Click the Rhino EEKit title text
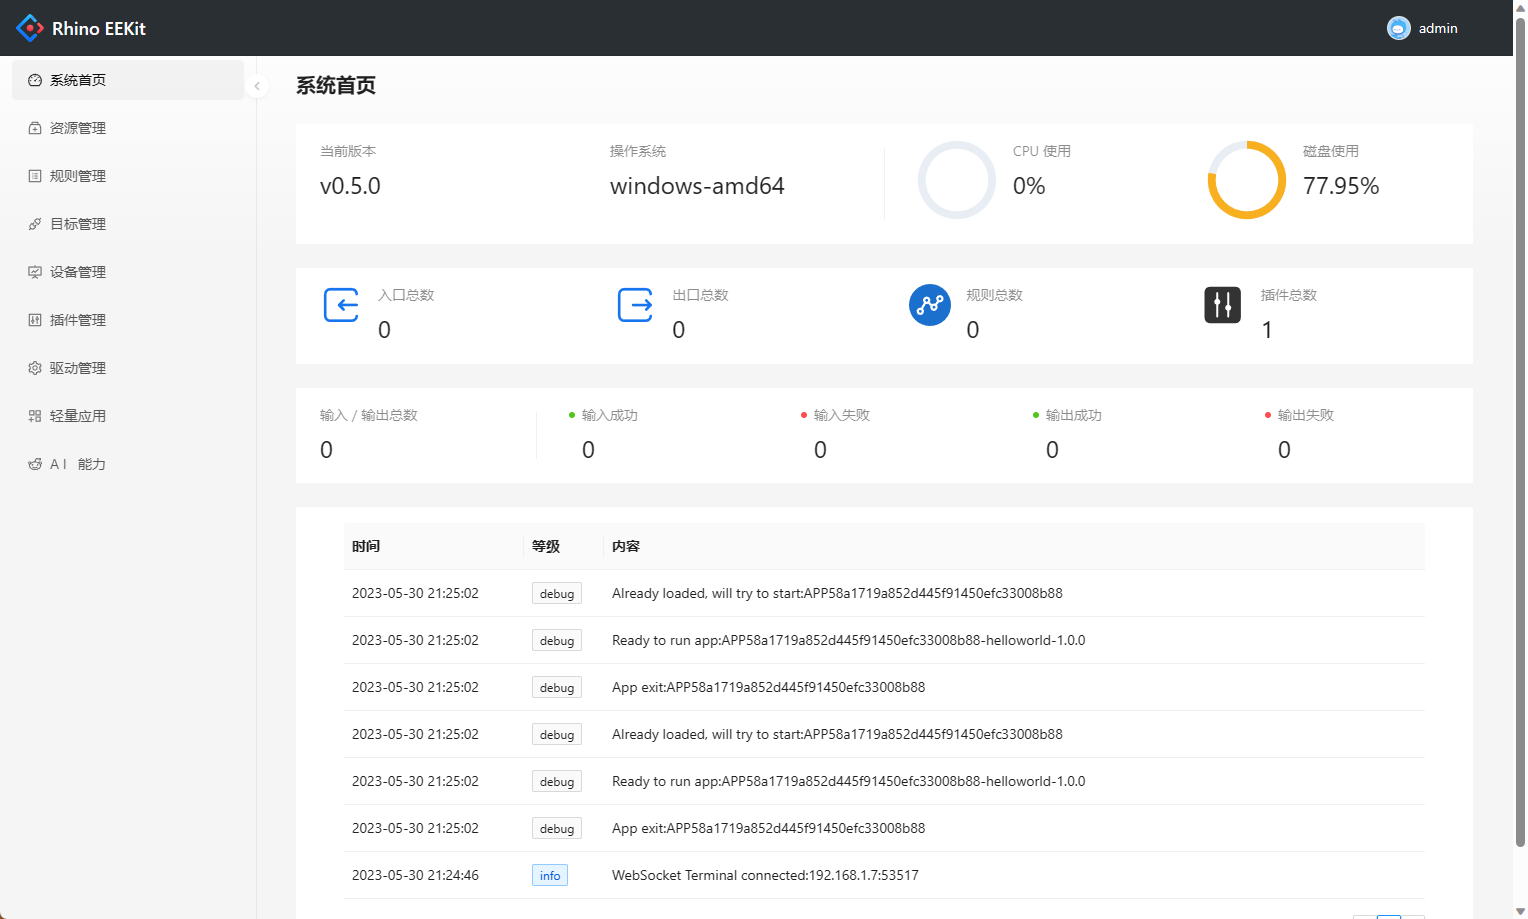Screen dimensions: 1528x919 (99, 29)
